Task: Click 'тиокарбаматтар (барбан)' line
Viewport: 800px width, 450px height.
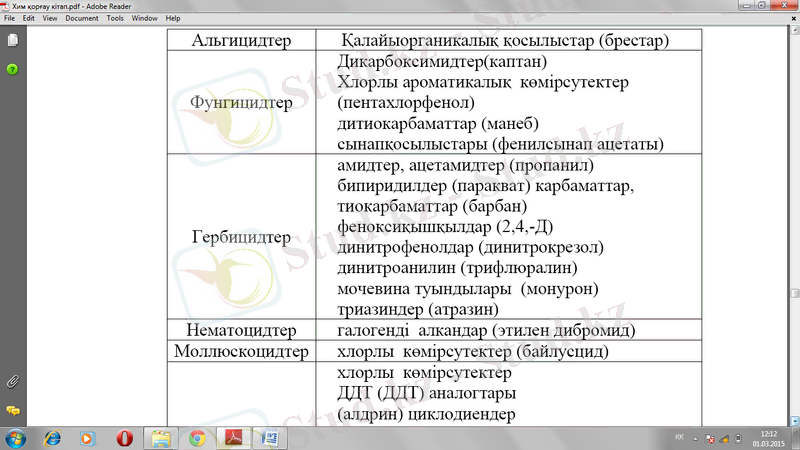Action: click(432, 206)
